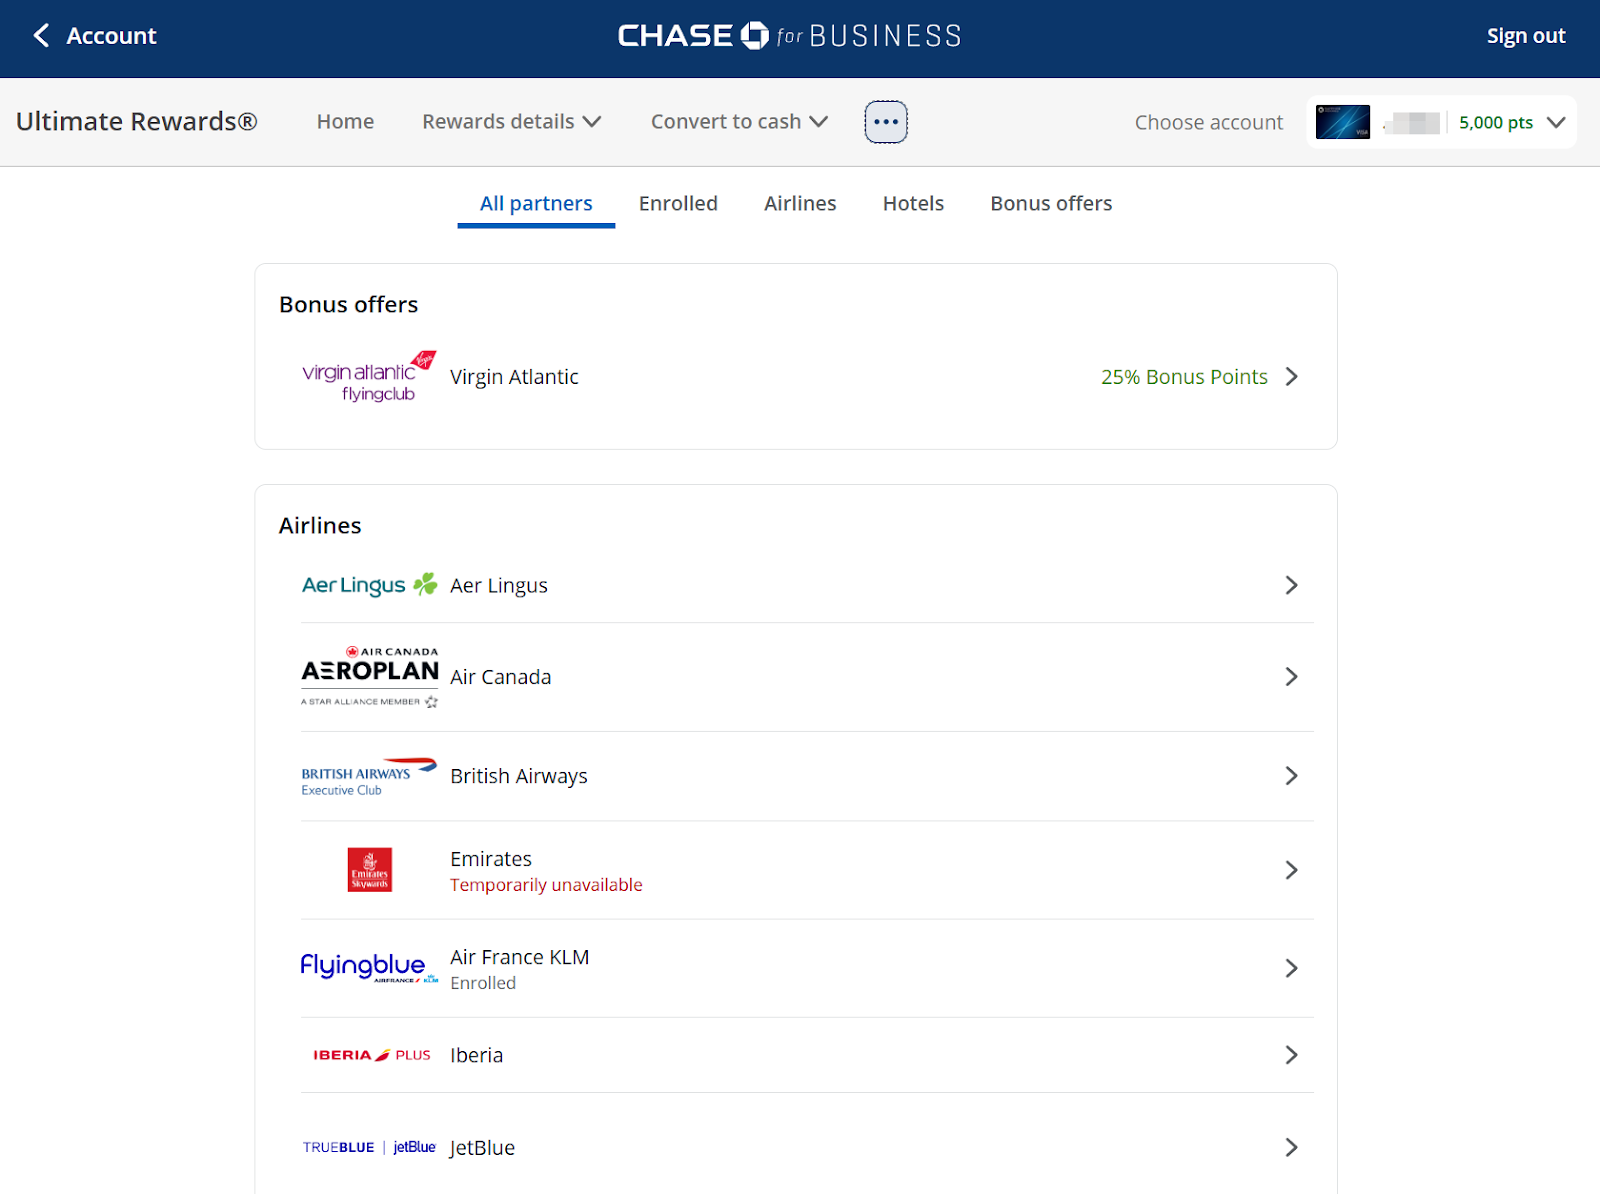This screenshot has width=1600, height=1194.
Task: Select the Iberia partner name
Action: click(x=477, y=1055)
